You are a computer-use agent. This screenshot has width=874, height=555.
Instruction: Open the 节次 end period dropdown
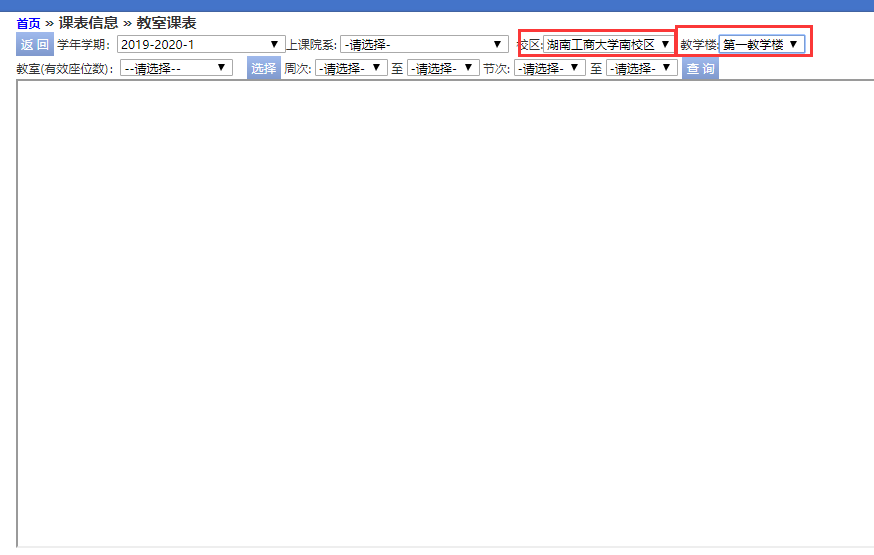[642, 68]
